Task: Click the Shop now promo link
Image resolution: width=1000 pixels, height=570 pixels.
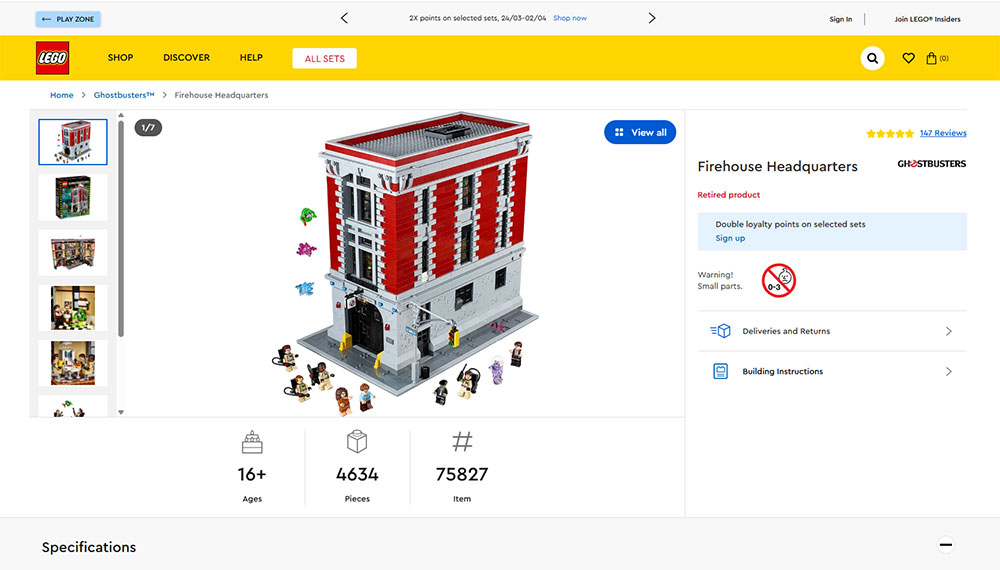Action: pos(570,18)
